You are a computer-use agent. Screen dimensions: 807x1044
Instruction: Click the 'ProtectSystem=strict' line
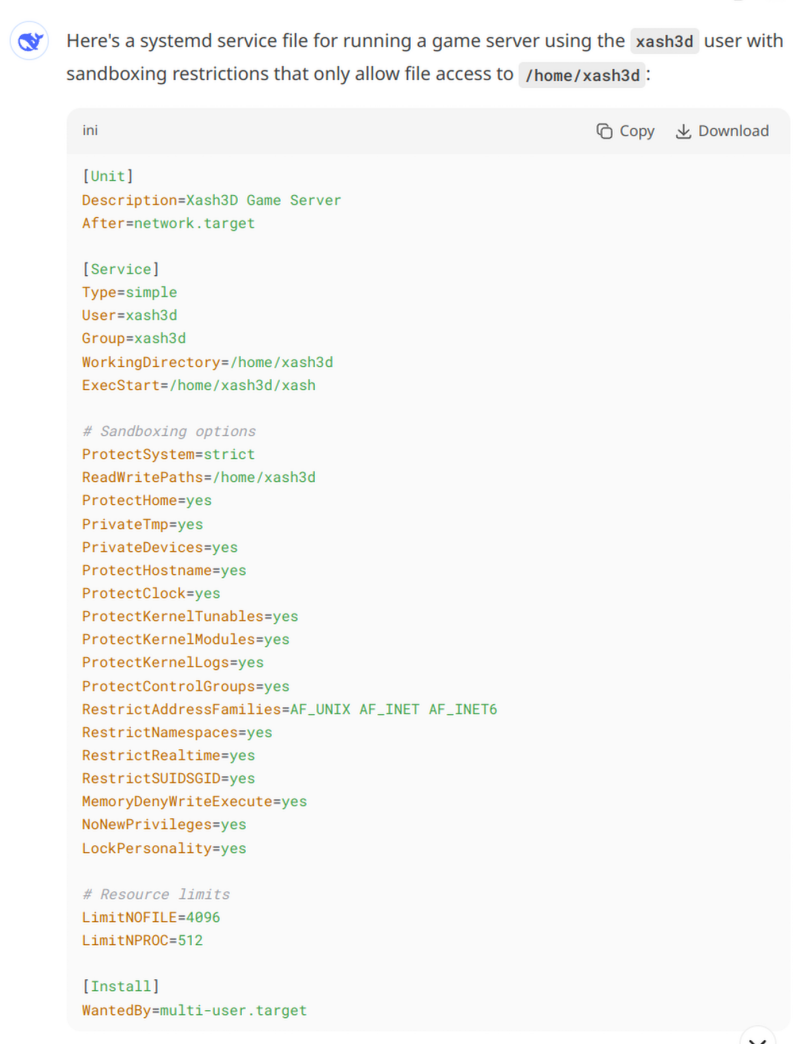(x=168, y=455)
